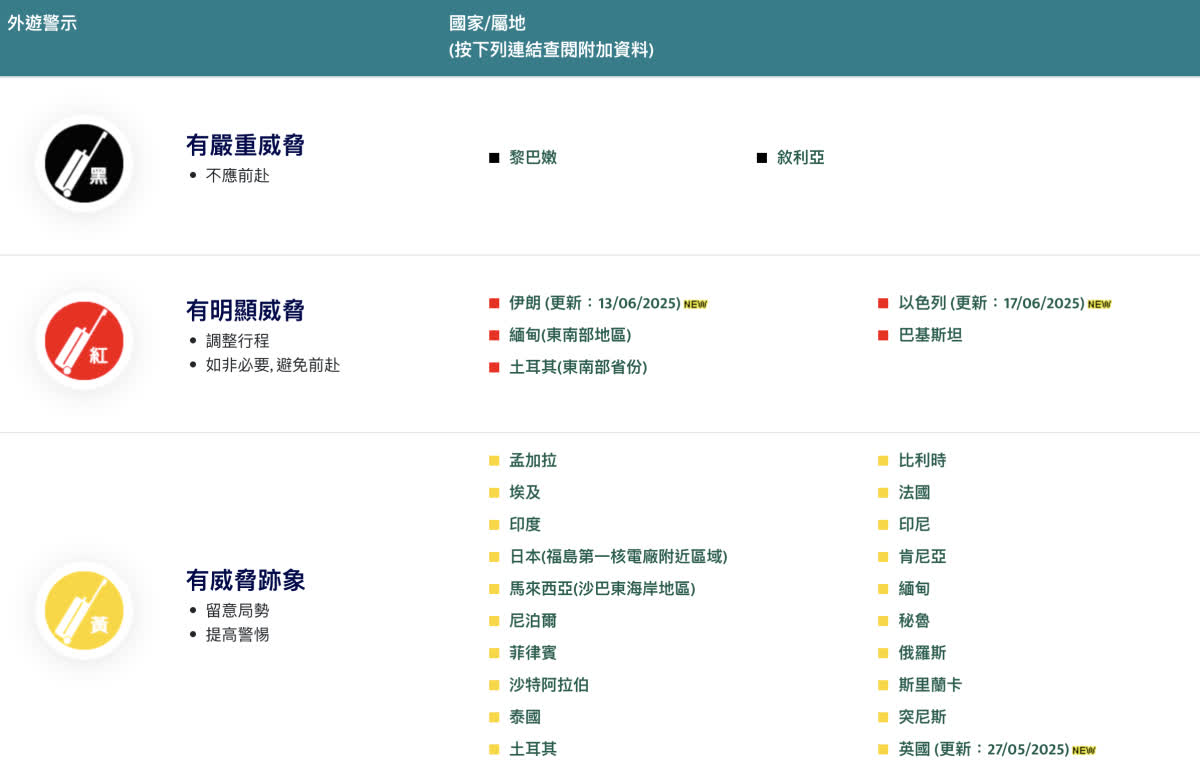Click the NEW badge beside 伊朗
The image size is (1200, 779).
(695, 304)
